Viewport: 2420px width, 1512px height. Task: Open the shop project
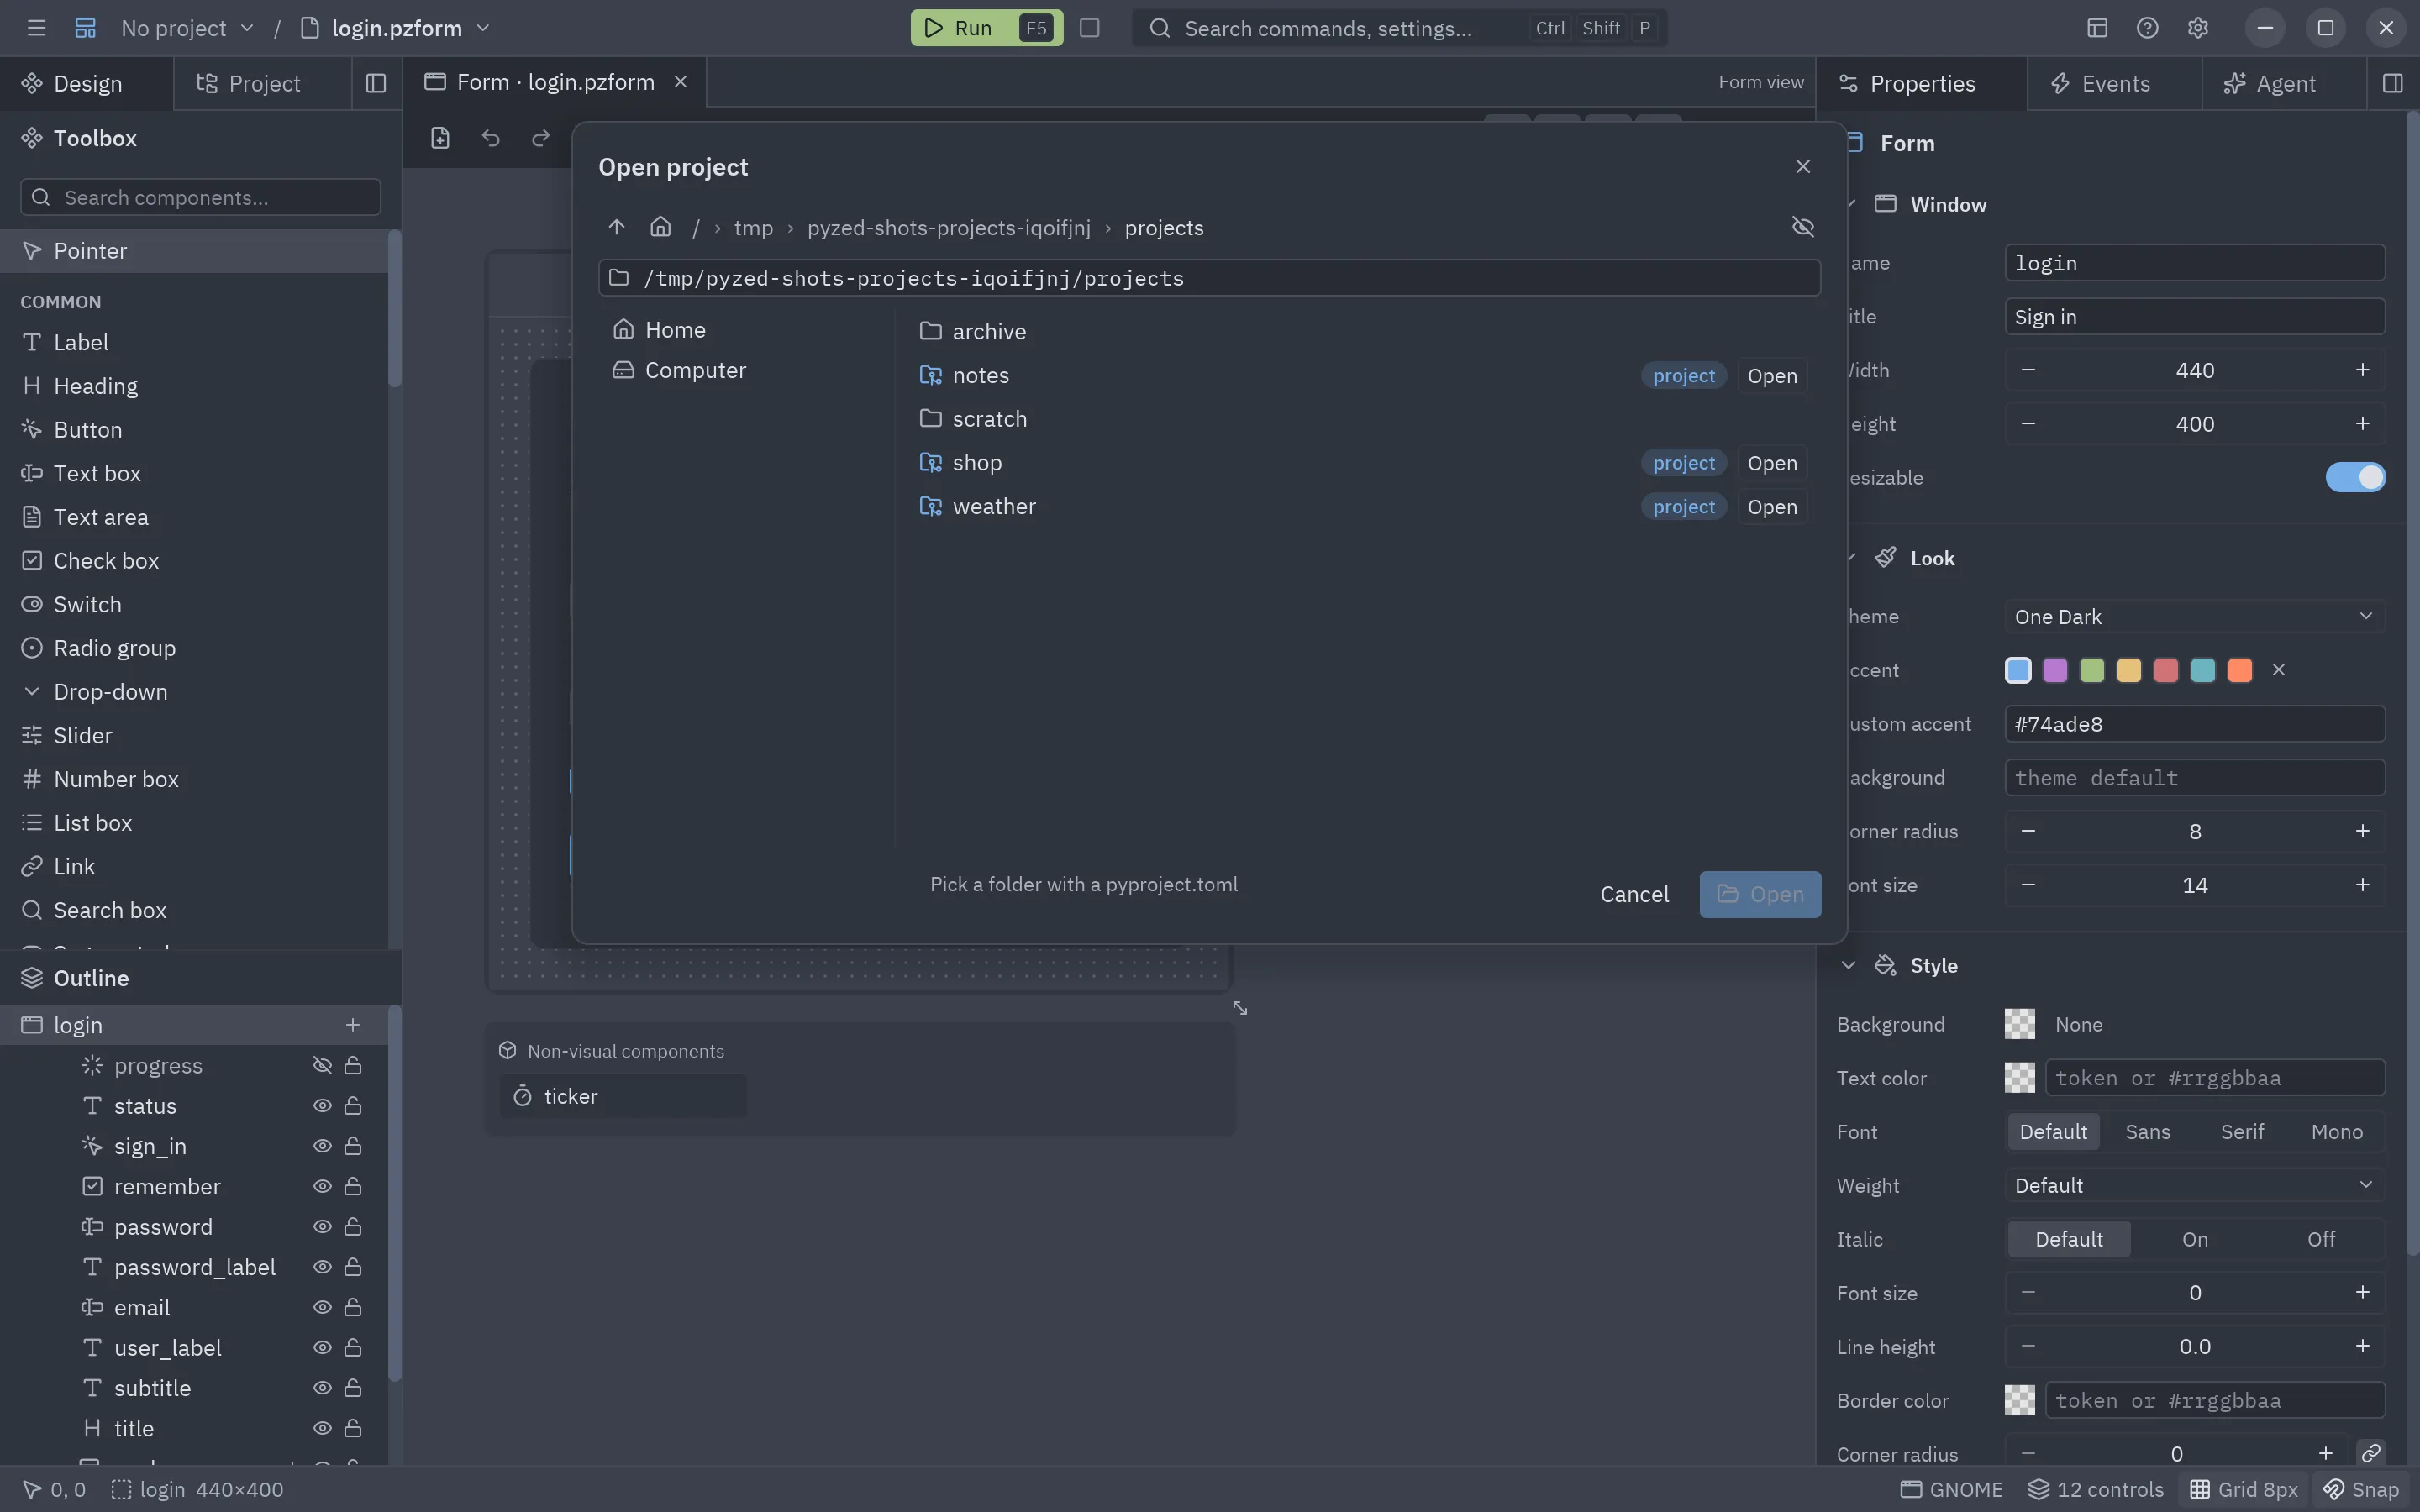click(x=1771, y=463)
